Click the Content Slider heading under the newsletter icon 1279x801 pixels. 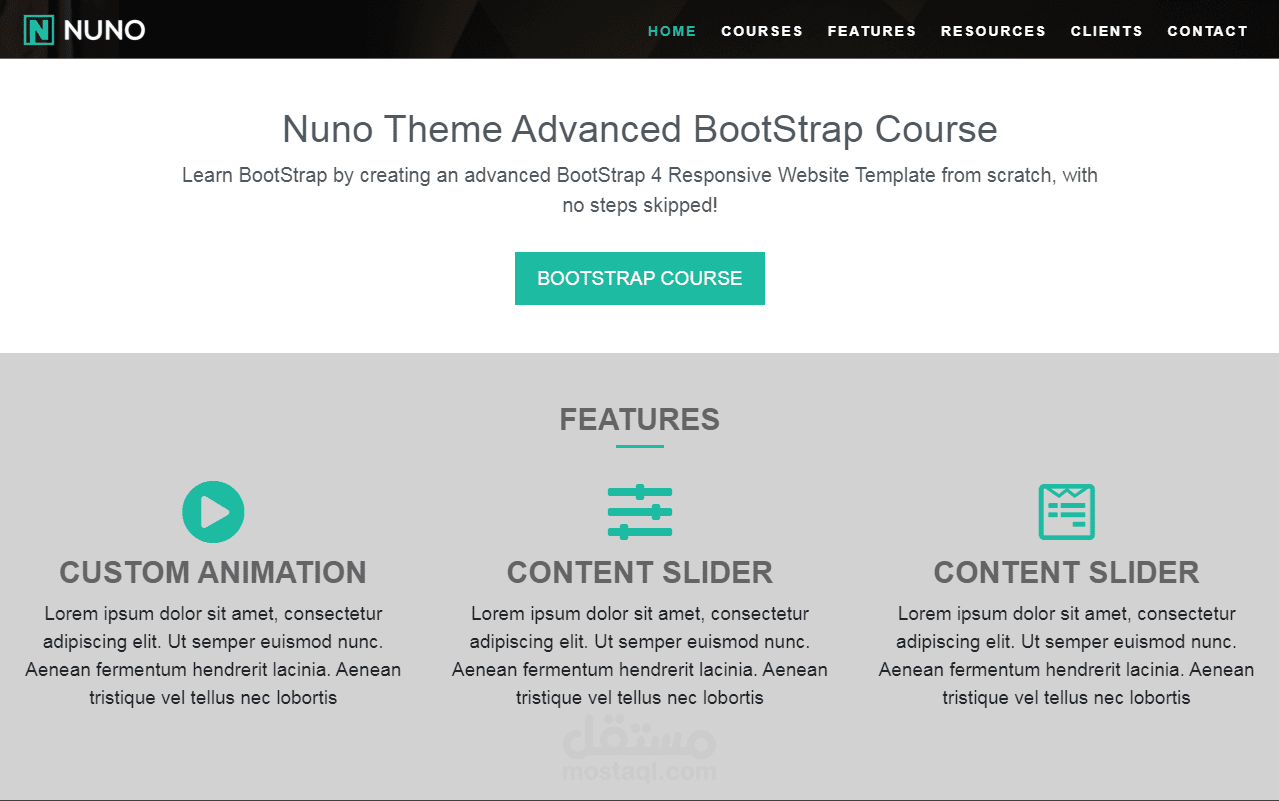click(x=1066, y=572)
